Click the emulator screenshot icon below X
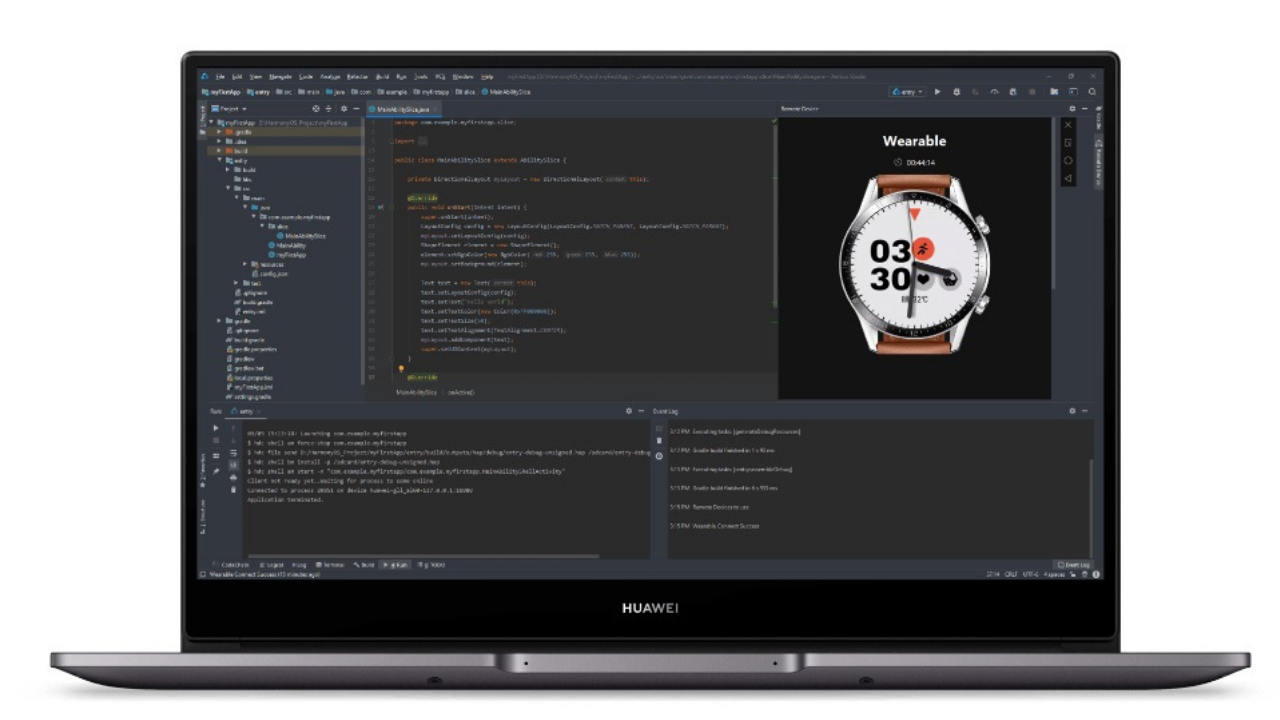Screen dimensions: 1280x720 [1068, 143]
